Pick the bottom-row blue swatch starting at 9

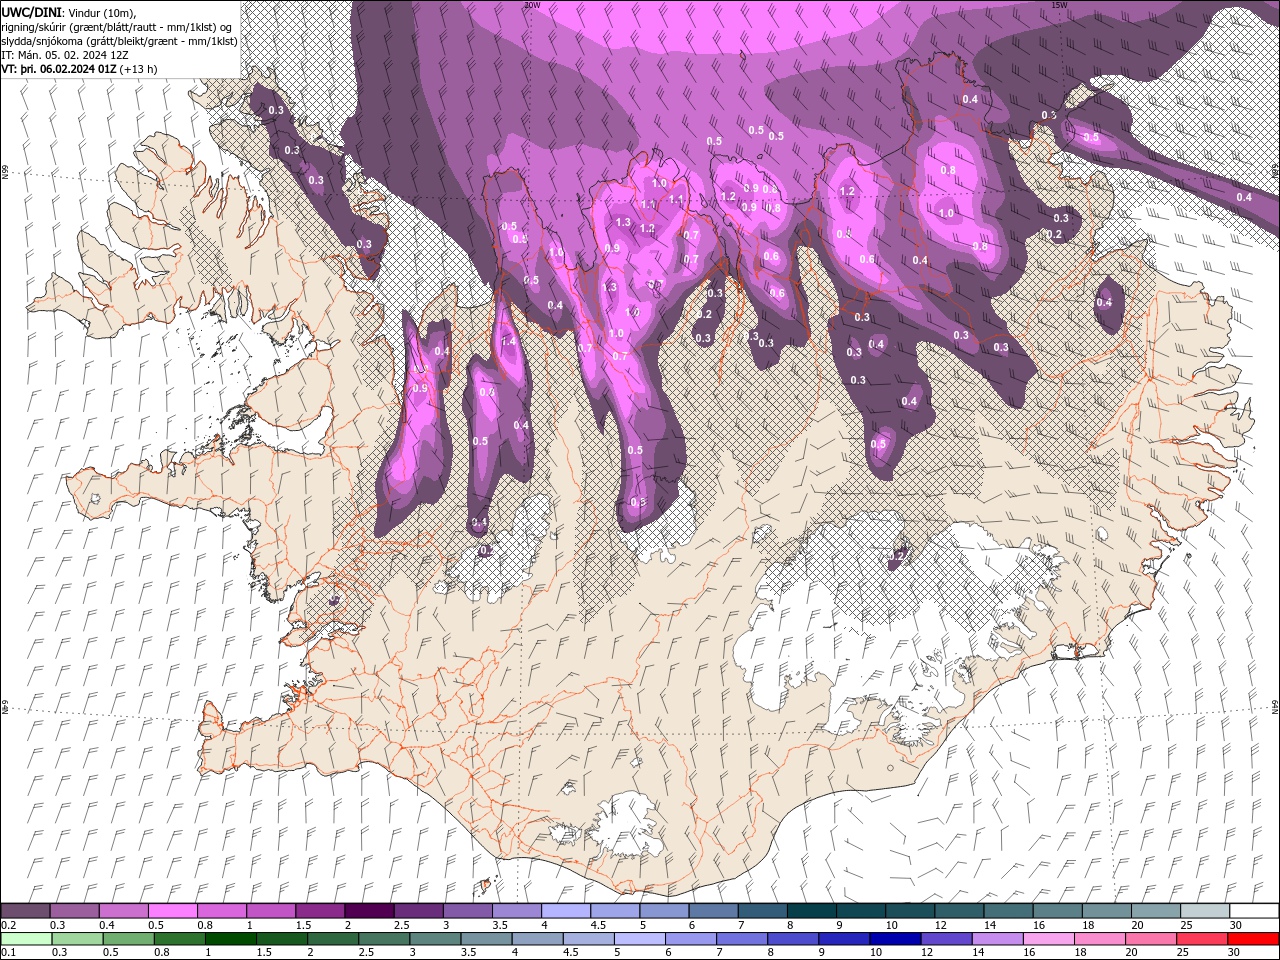(x=844, y=939)
